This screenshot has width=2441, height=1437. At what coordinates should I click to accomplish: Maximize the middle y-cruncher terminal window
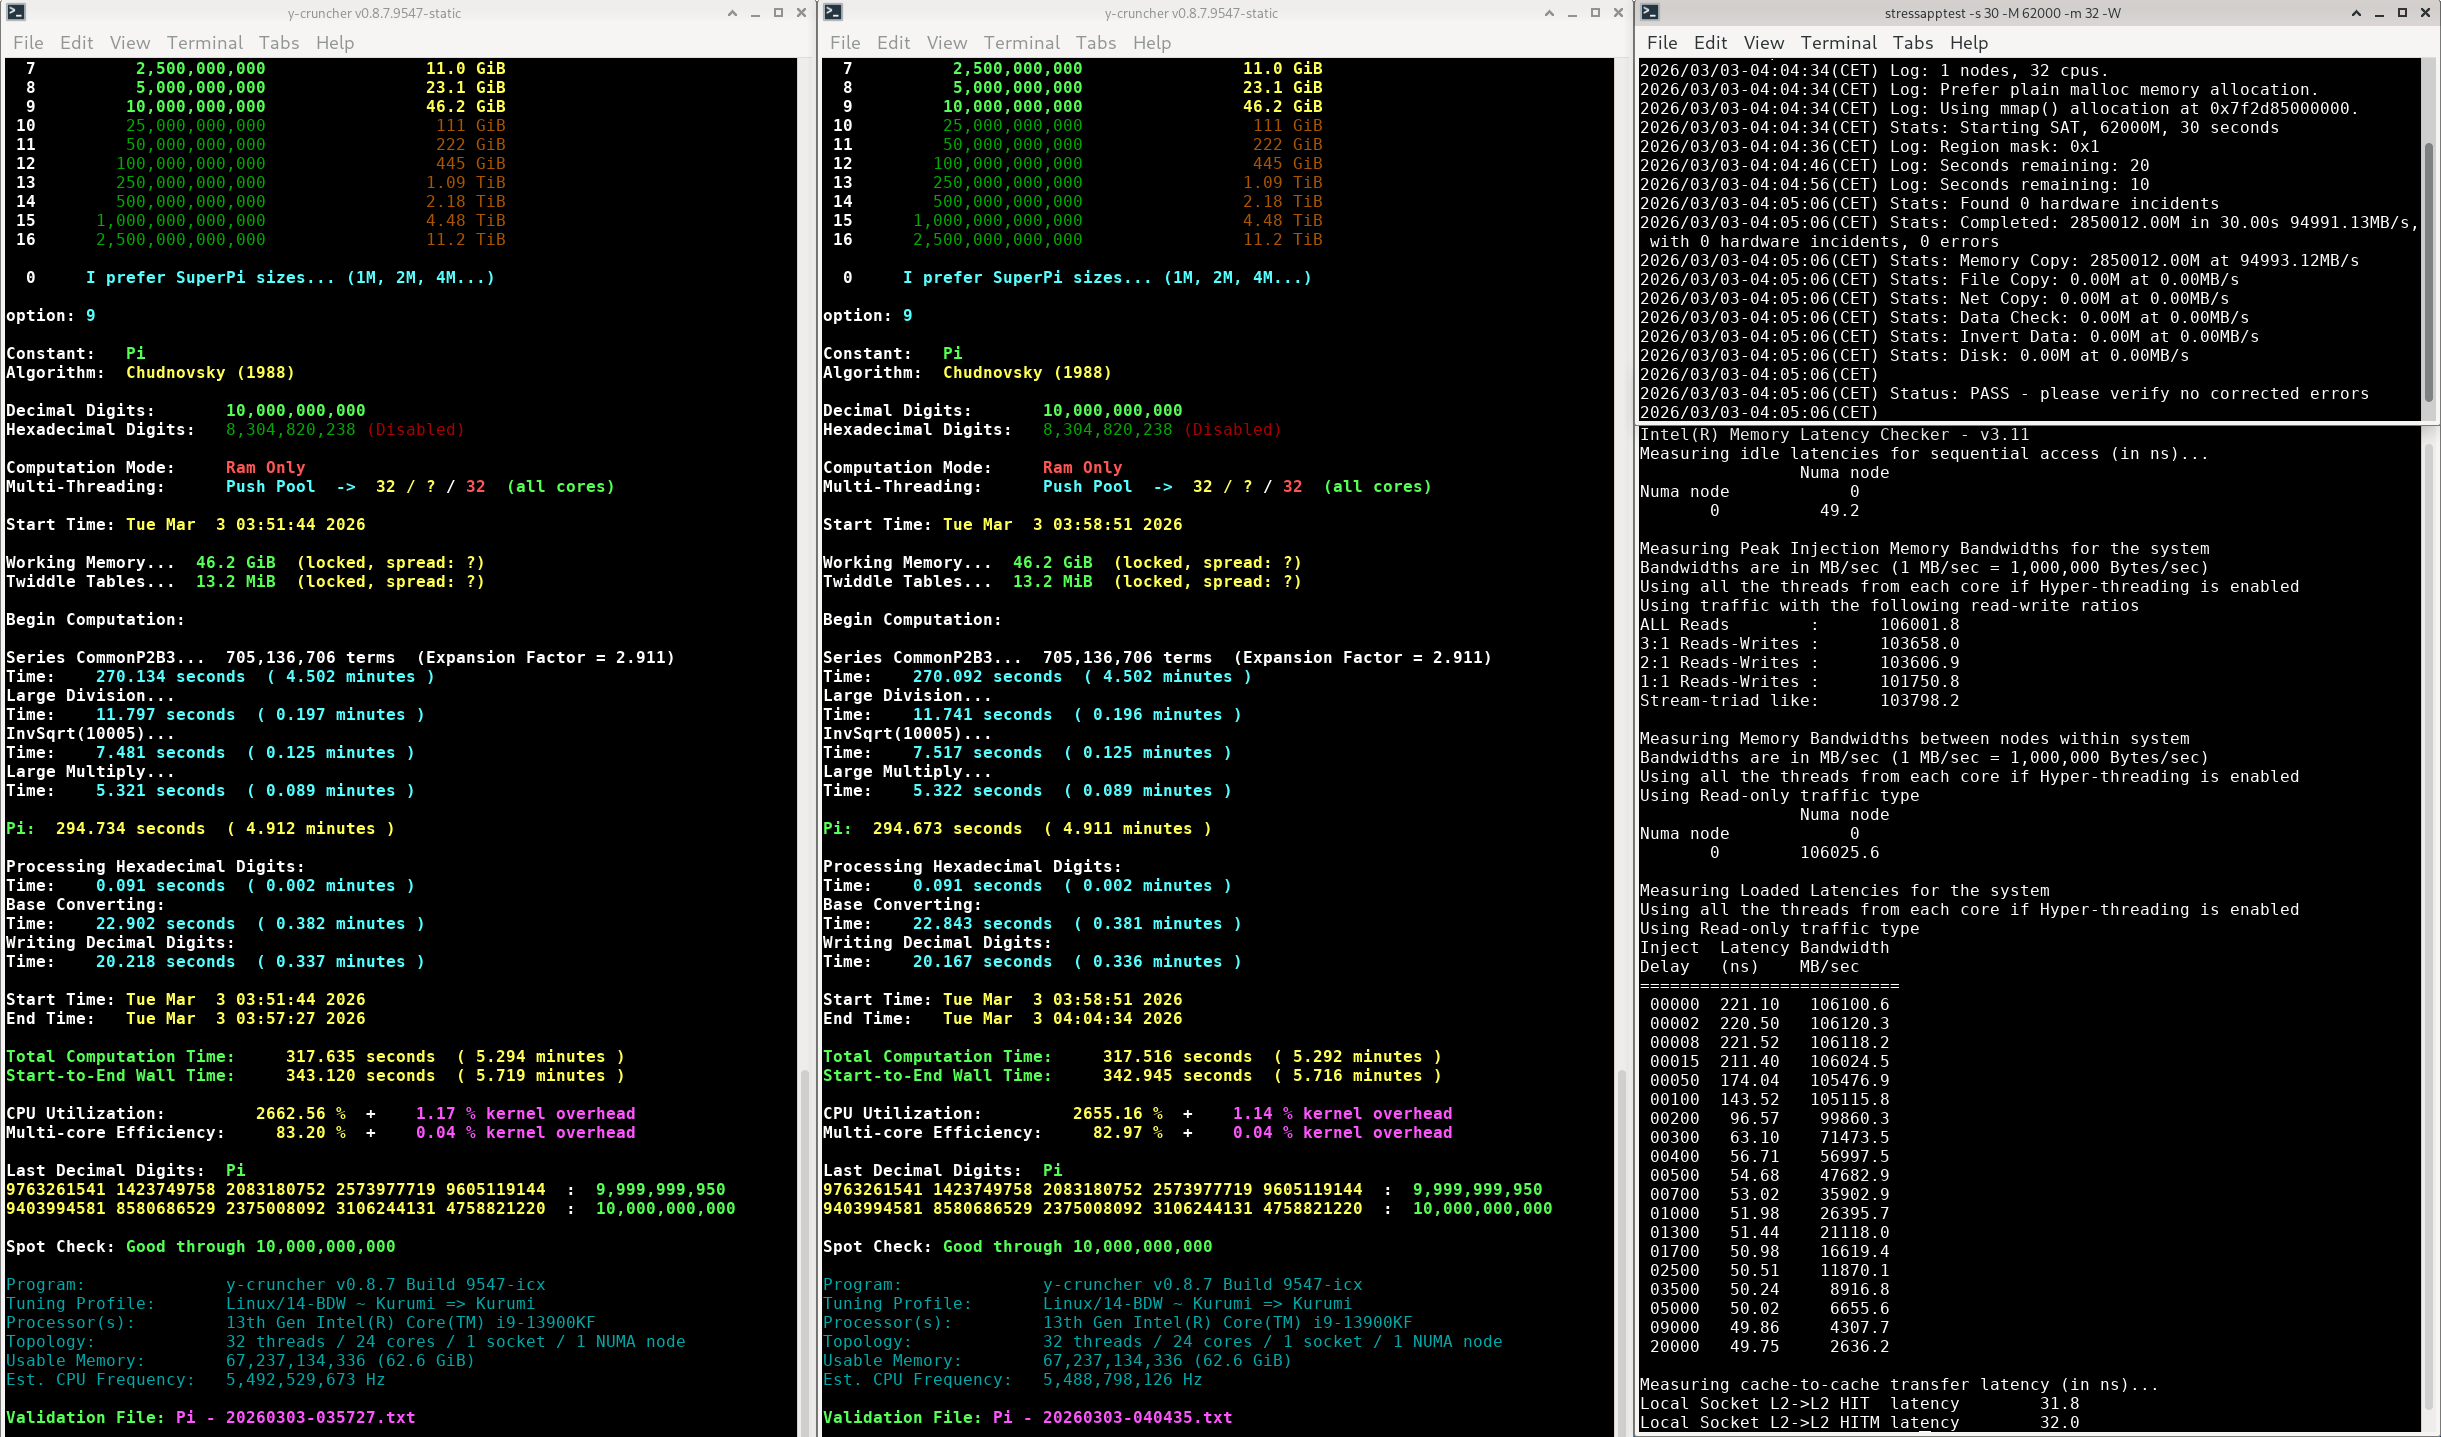pos(1595,13)
